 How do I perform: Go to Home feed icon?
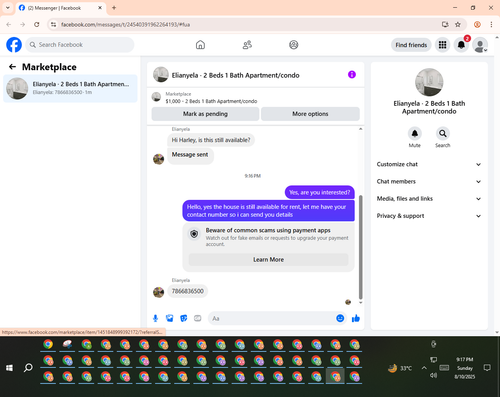point(200,45)
